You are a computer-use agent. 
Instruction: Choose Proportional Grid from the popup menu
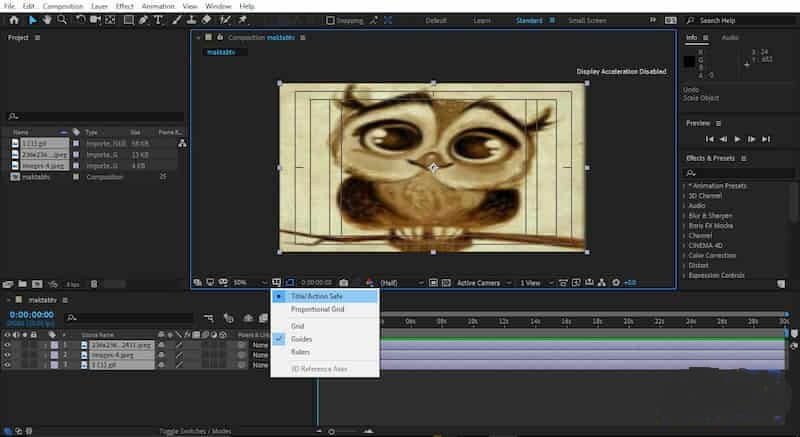(x=317, y=310)
